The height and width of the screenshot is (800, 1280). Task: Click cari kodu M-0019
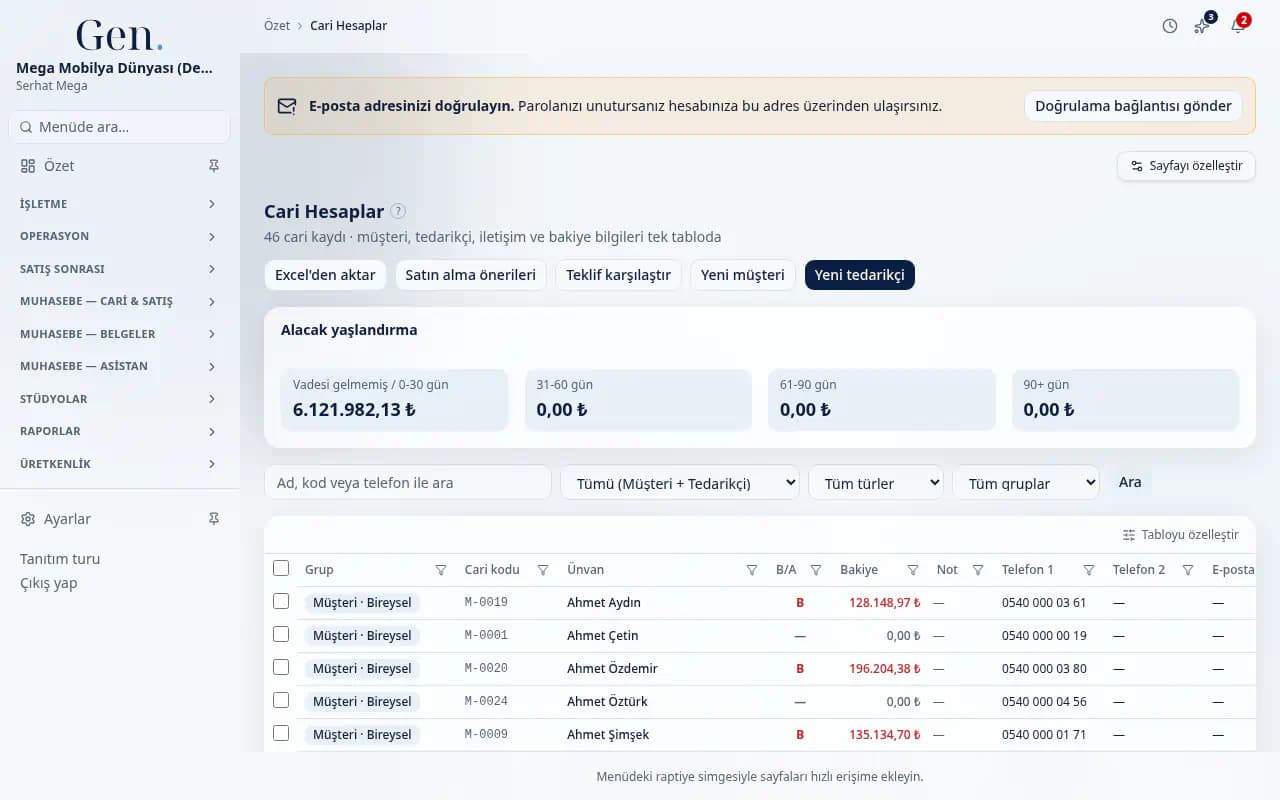pos(486,602)
